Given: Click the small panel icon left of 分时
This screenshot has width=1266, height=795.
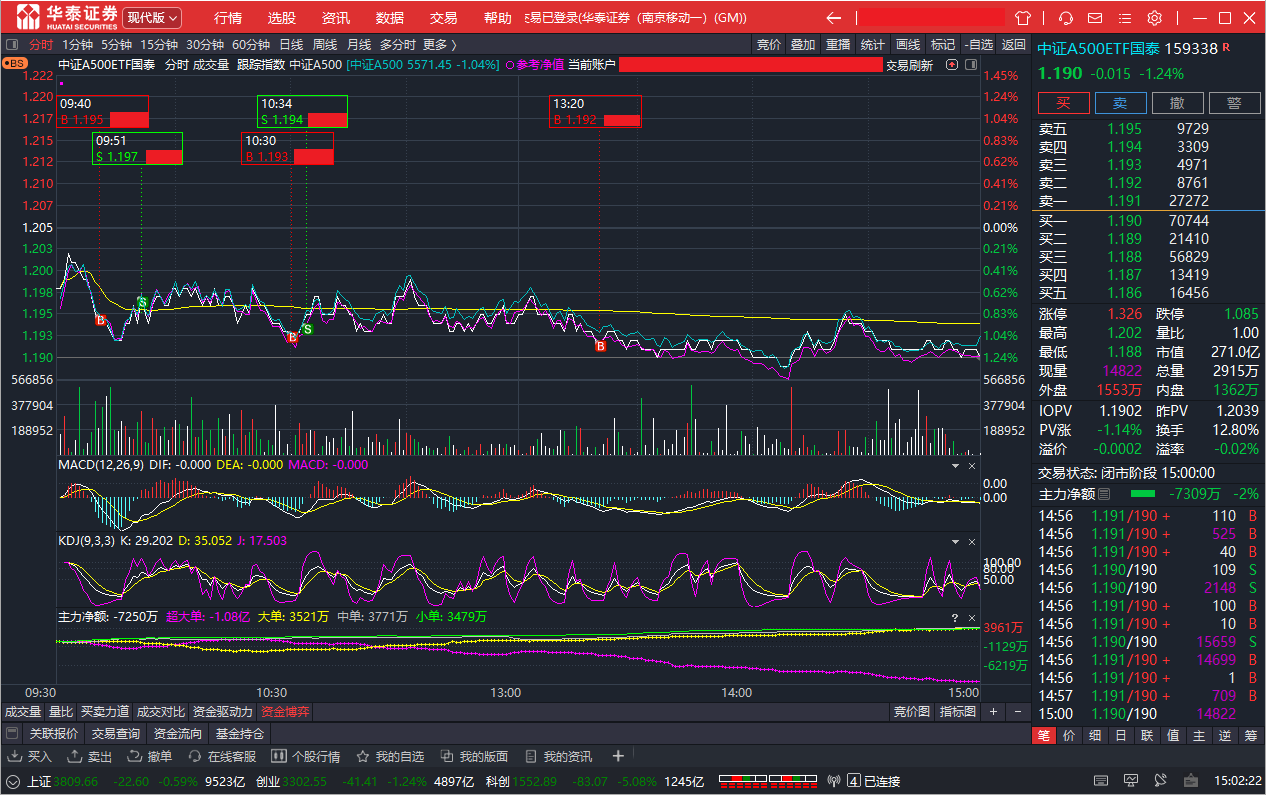Looking at the screenshot, I should (12, 44).
